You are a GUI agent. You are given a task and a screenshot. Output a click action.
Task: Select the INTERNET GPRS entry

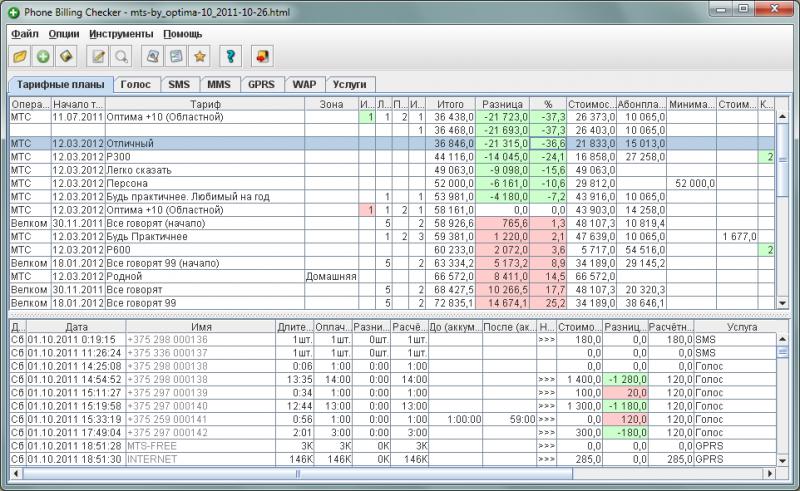(393, 459)
